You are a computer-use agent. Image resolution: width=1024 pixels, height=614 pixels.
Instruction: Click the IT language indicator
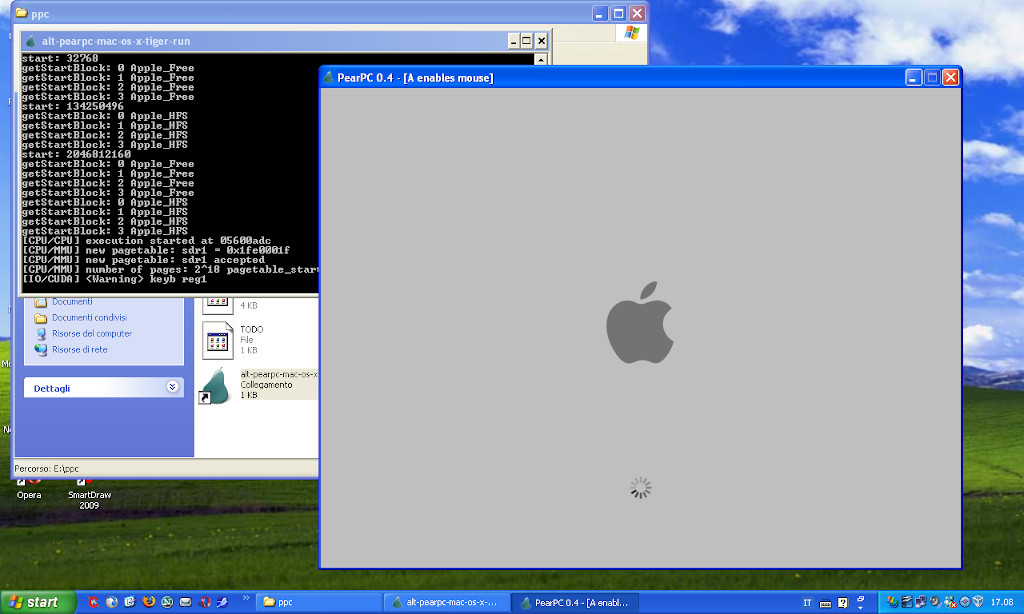(x=807, y=602)
